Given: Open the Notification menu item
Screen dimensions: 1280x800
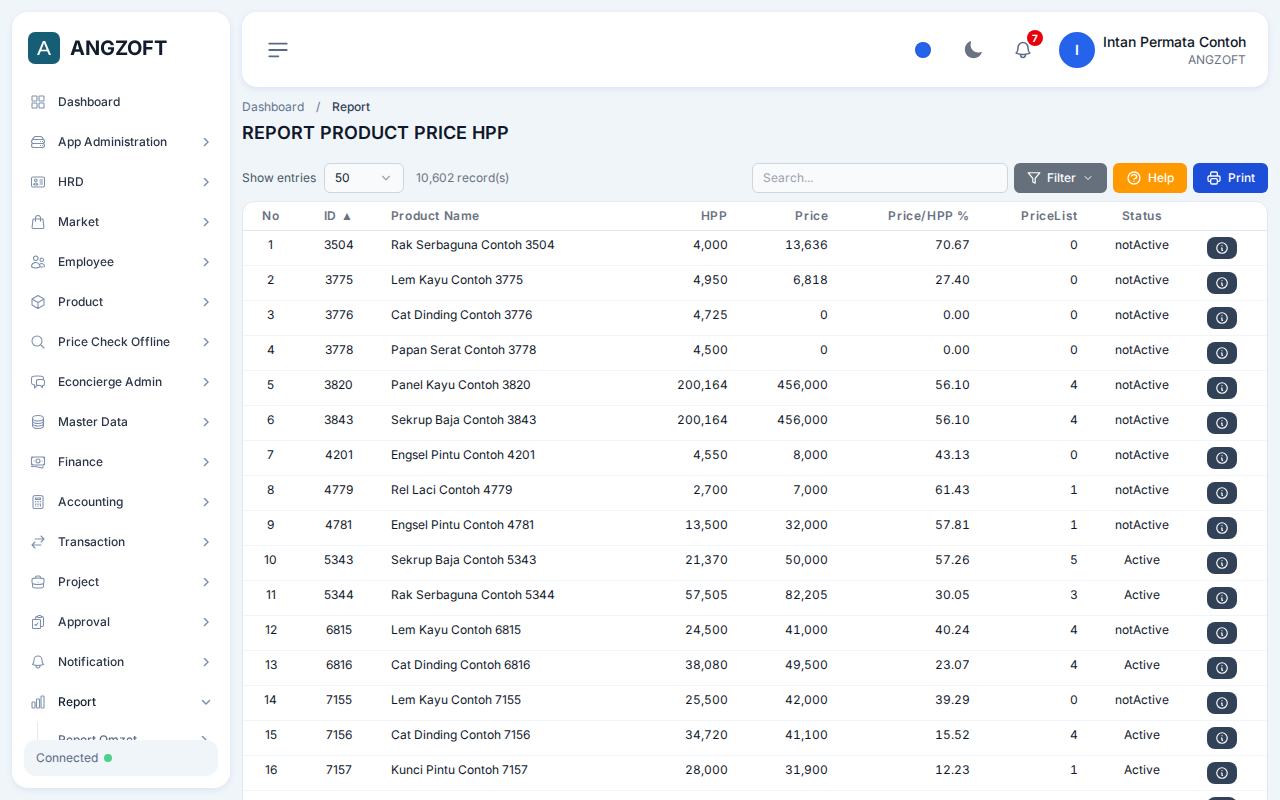Looking at the screenshot, I should 121,662.
